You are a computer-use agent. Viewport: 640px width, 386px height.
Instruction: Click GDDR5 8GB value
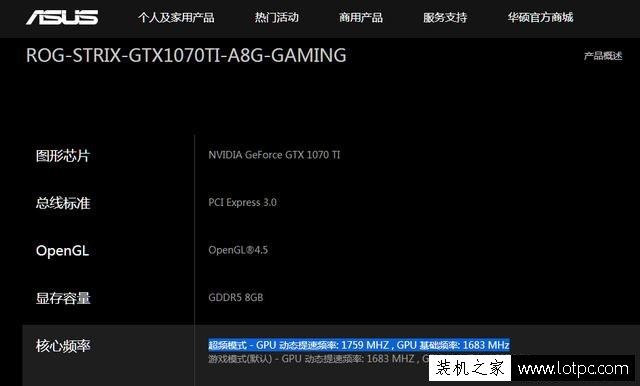coord(236,297)
